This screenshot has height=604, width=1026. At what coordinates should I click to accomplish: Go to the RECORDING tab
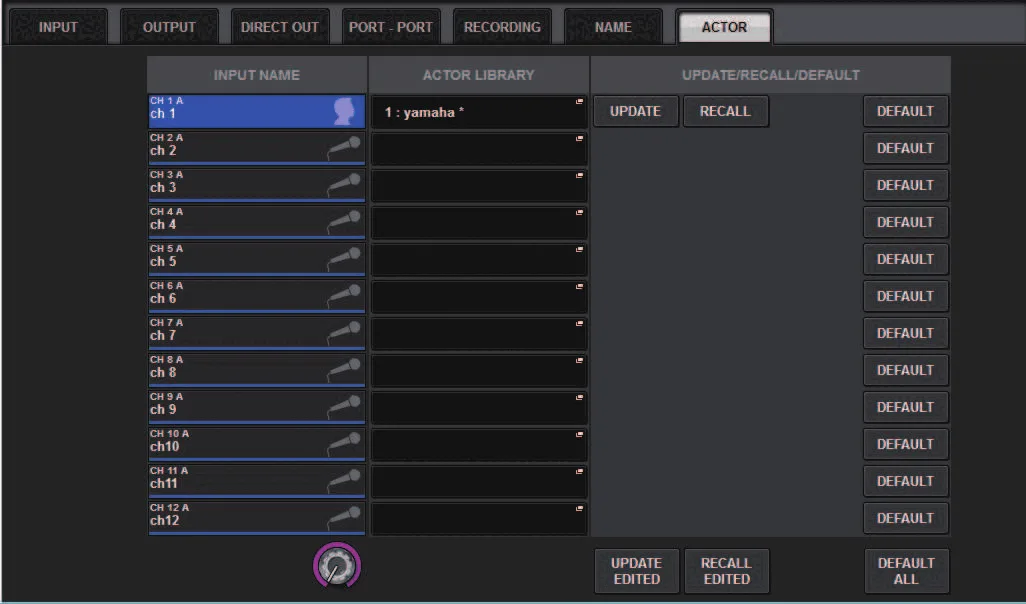(x=502, y=27)
